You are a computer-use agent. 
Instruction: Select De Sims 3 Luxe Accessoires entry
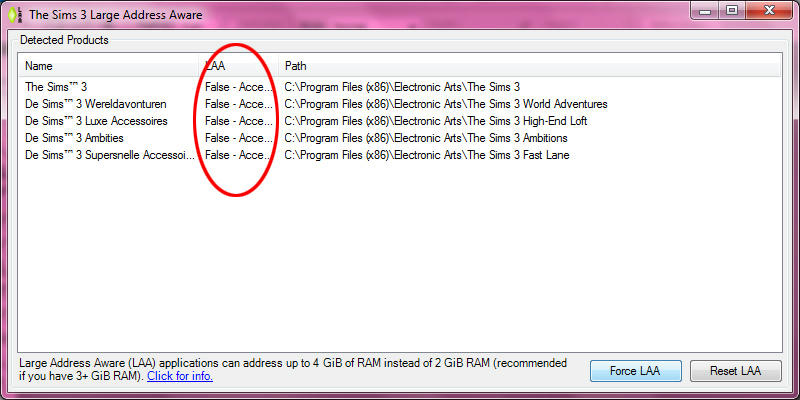tap(96, 121)
